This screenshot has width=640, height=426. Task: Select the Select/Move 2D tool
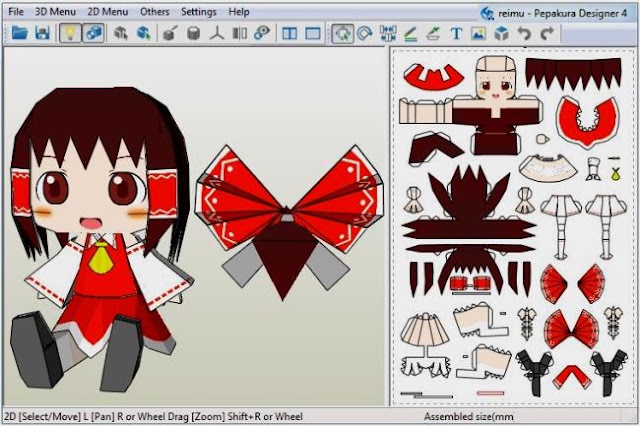[342, 33]
